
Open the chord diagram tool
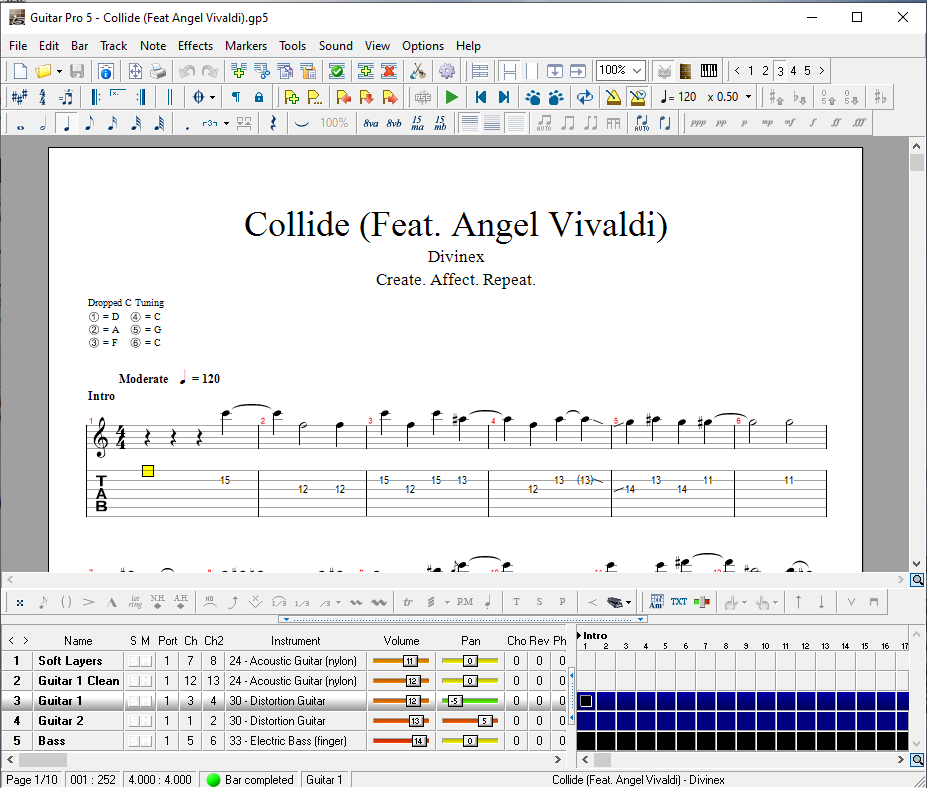pos(656,601)
